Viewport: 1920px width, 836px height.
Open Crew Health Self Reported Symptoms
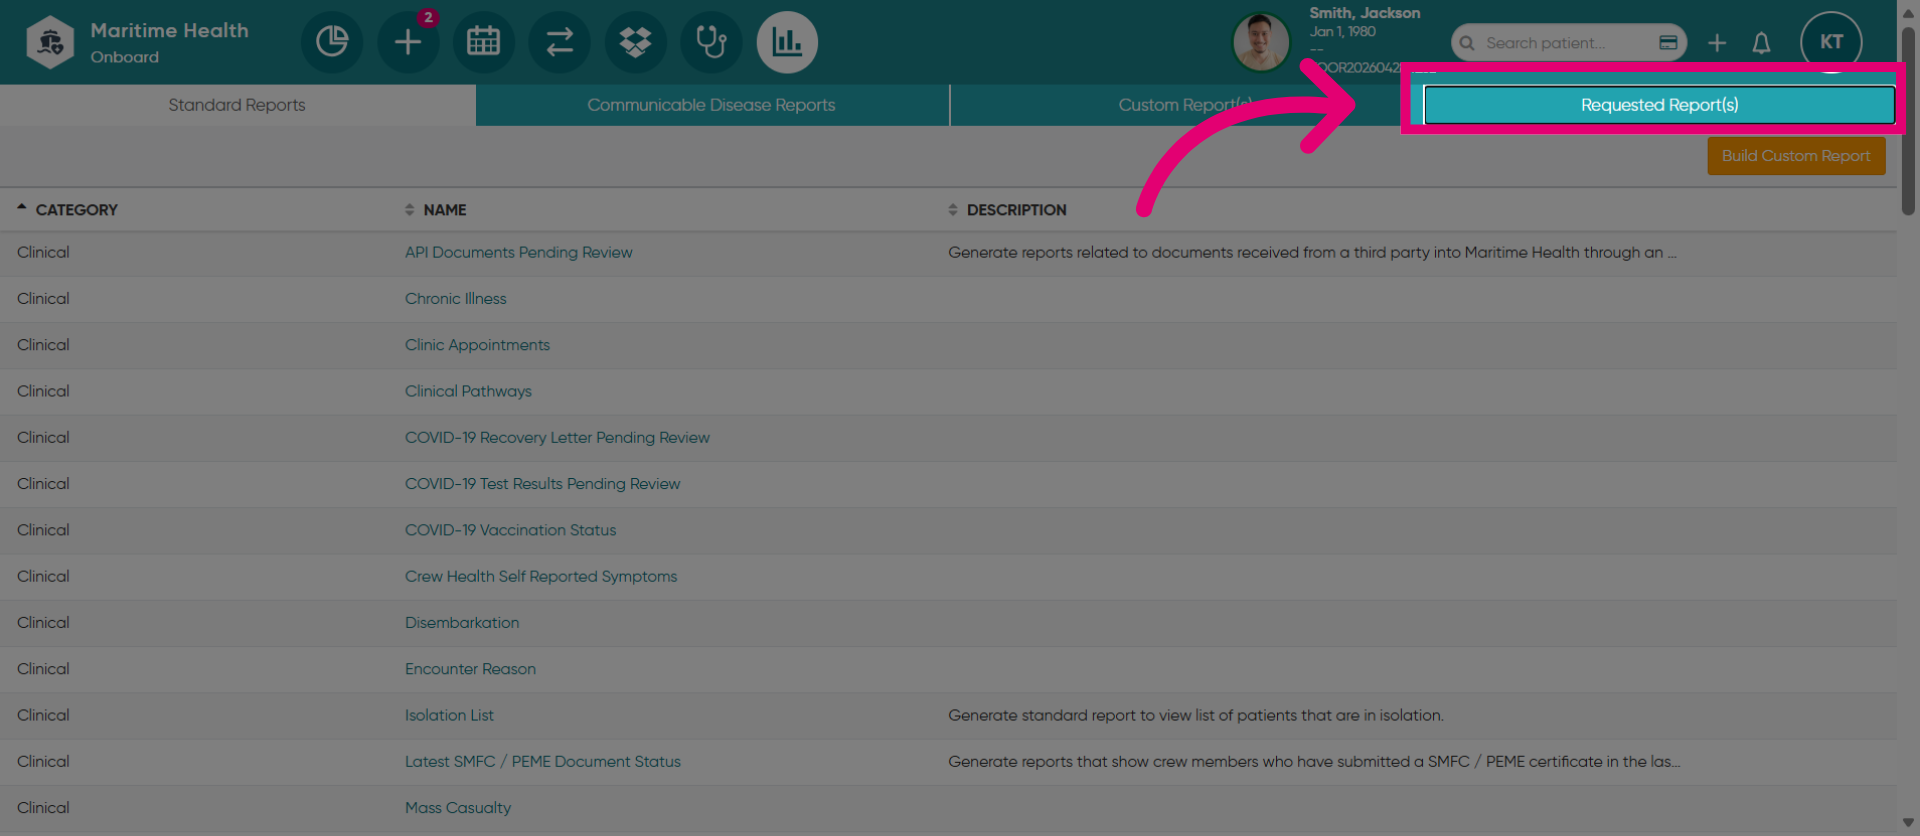click(541, 577)
